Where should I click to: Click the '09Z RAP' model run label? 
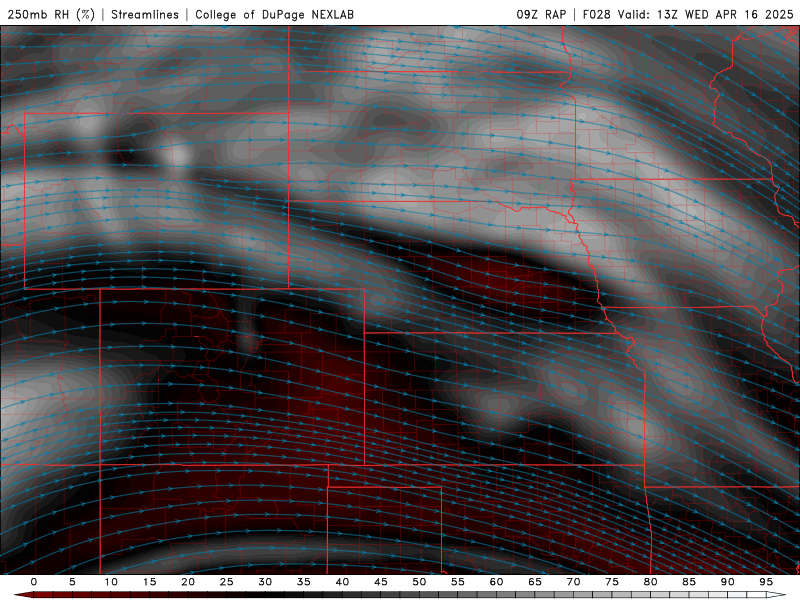541,14
